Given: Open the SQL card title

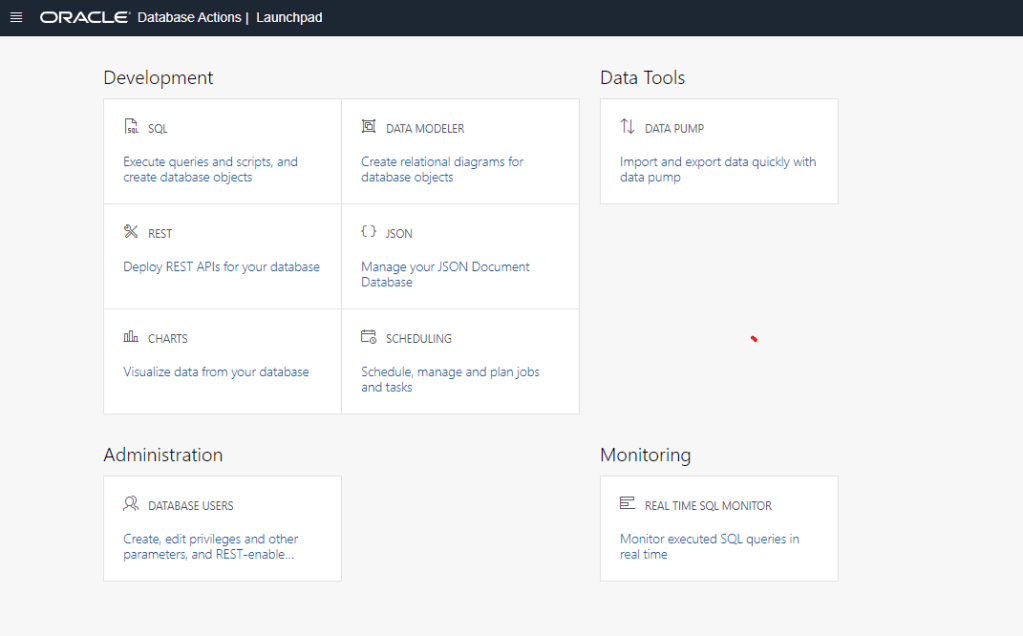Looking at the screenshot, I should pyautogui.click(x=158, y=129).
